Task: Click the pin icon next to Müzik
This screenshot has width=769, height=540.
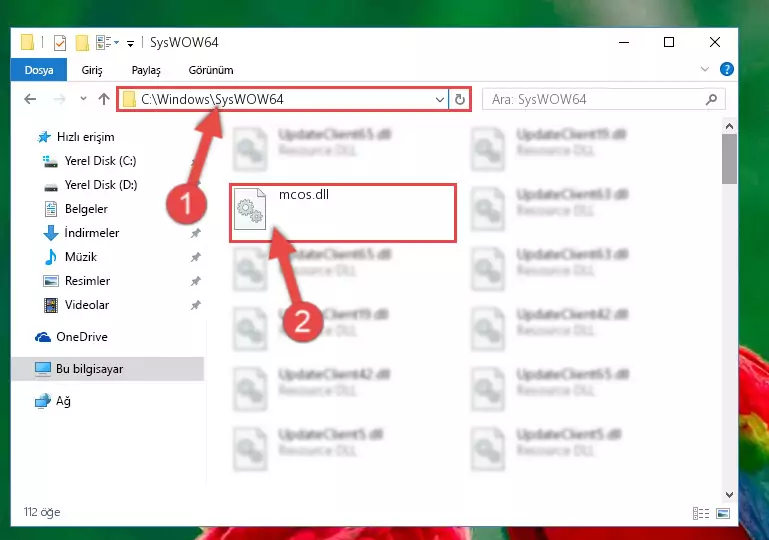Action: (x=196, y=257)
